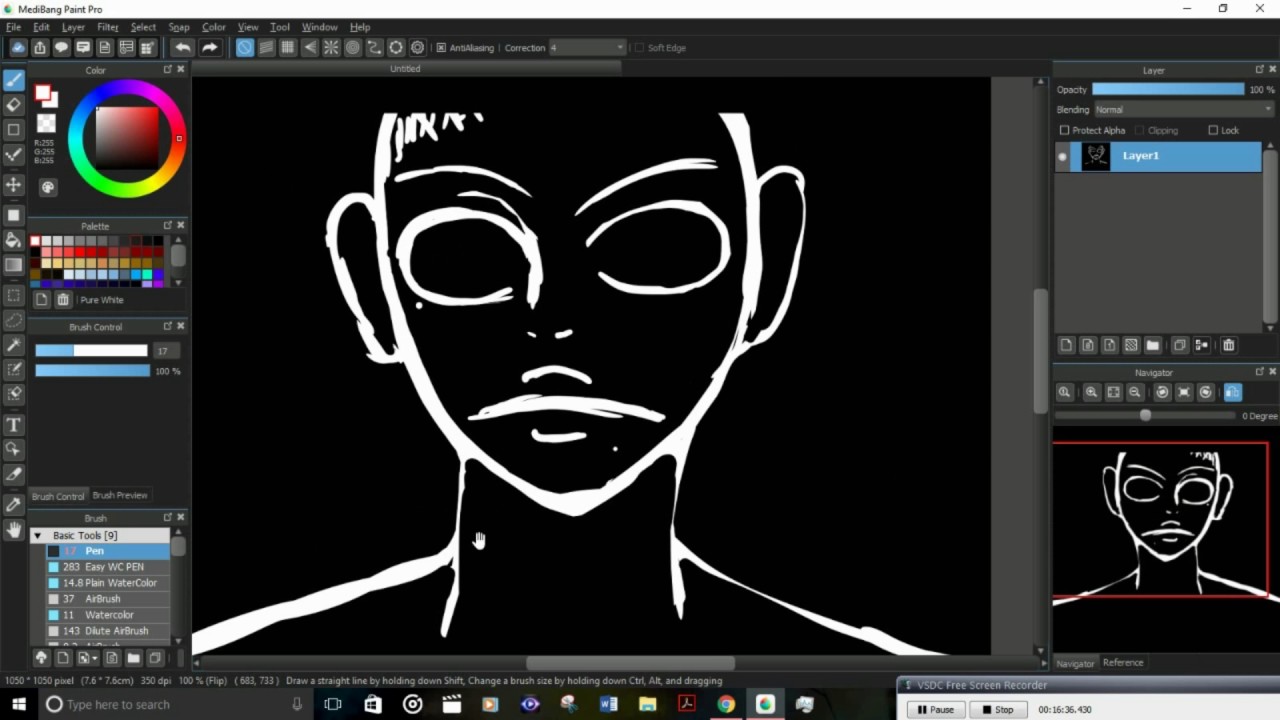Switch to the Brush Preview tab
This screenshot has width=1280, height=720.
pos(120,495)
